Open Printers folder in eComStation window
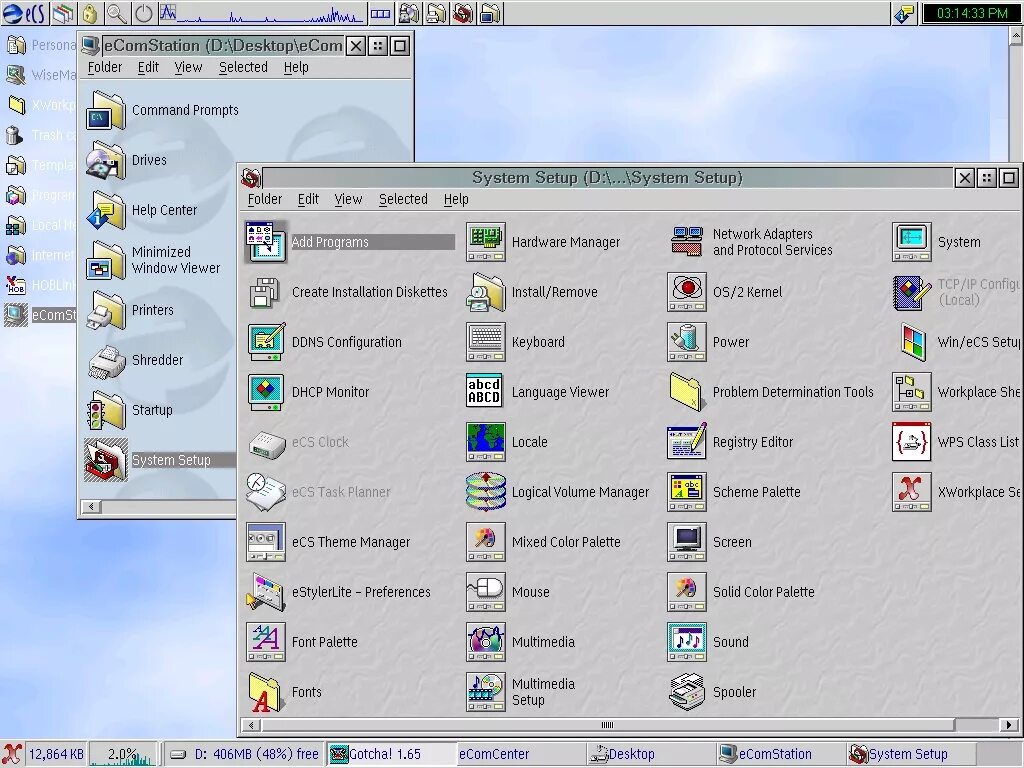1024x768 pixels. click(105, 310)
